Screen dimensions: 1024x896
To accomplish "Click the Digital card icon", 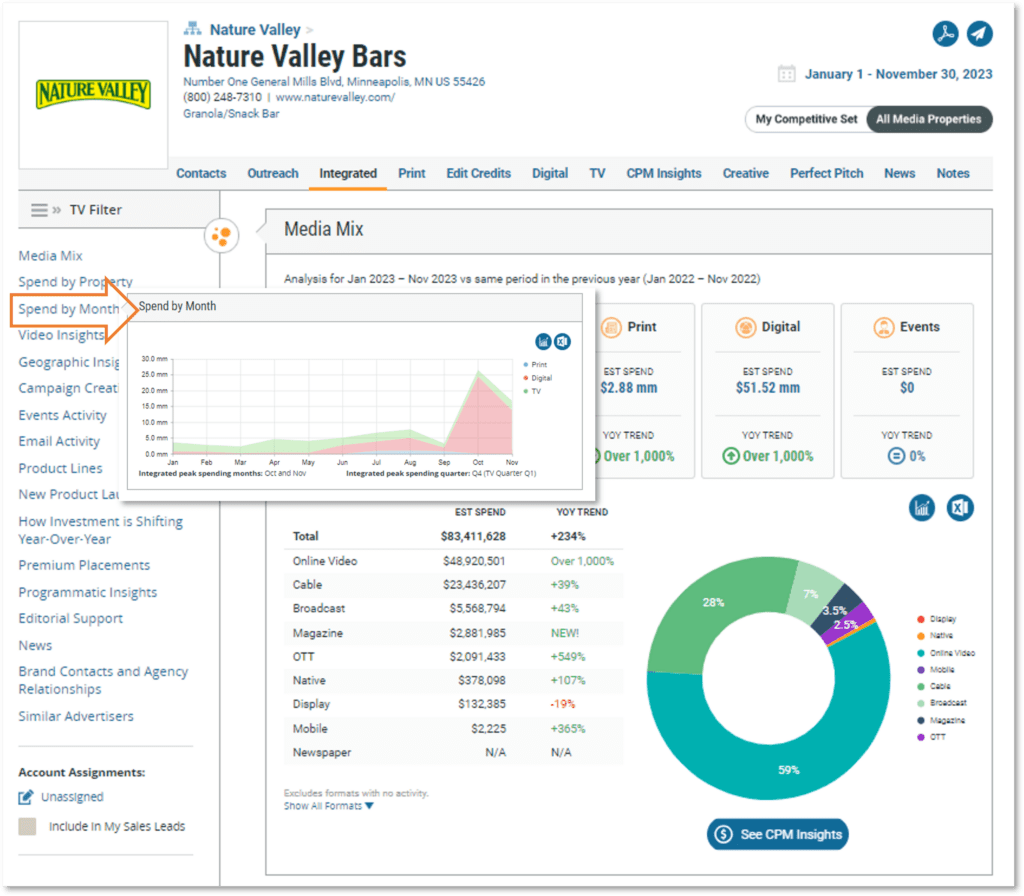I will 745,327.
